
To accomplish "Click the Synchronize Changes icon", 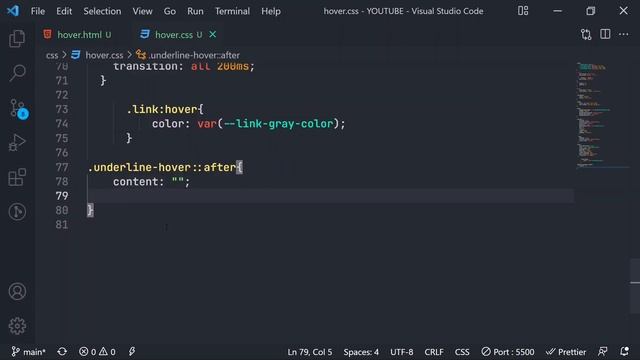I will click(x=62, y=351).
